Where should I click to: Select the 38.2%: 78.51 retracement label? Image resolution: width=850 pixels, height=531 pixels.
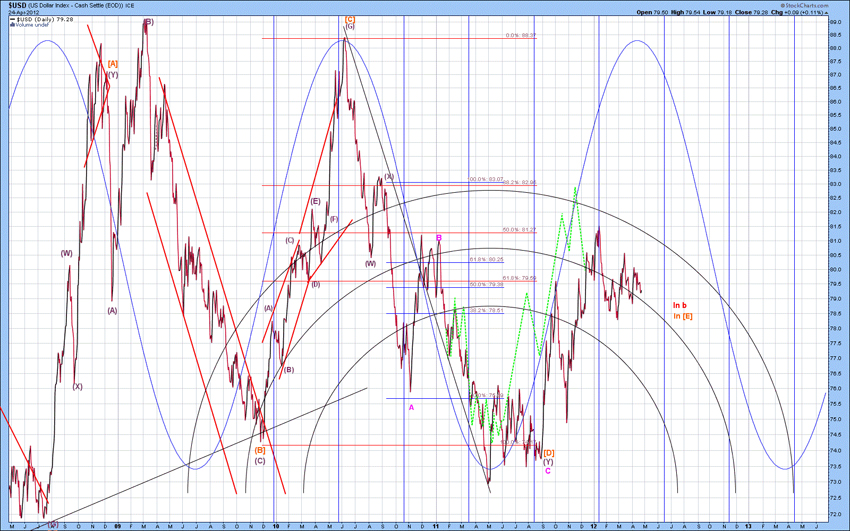(486, 310)
